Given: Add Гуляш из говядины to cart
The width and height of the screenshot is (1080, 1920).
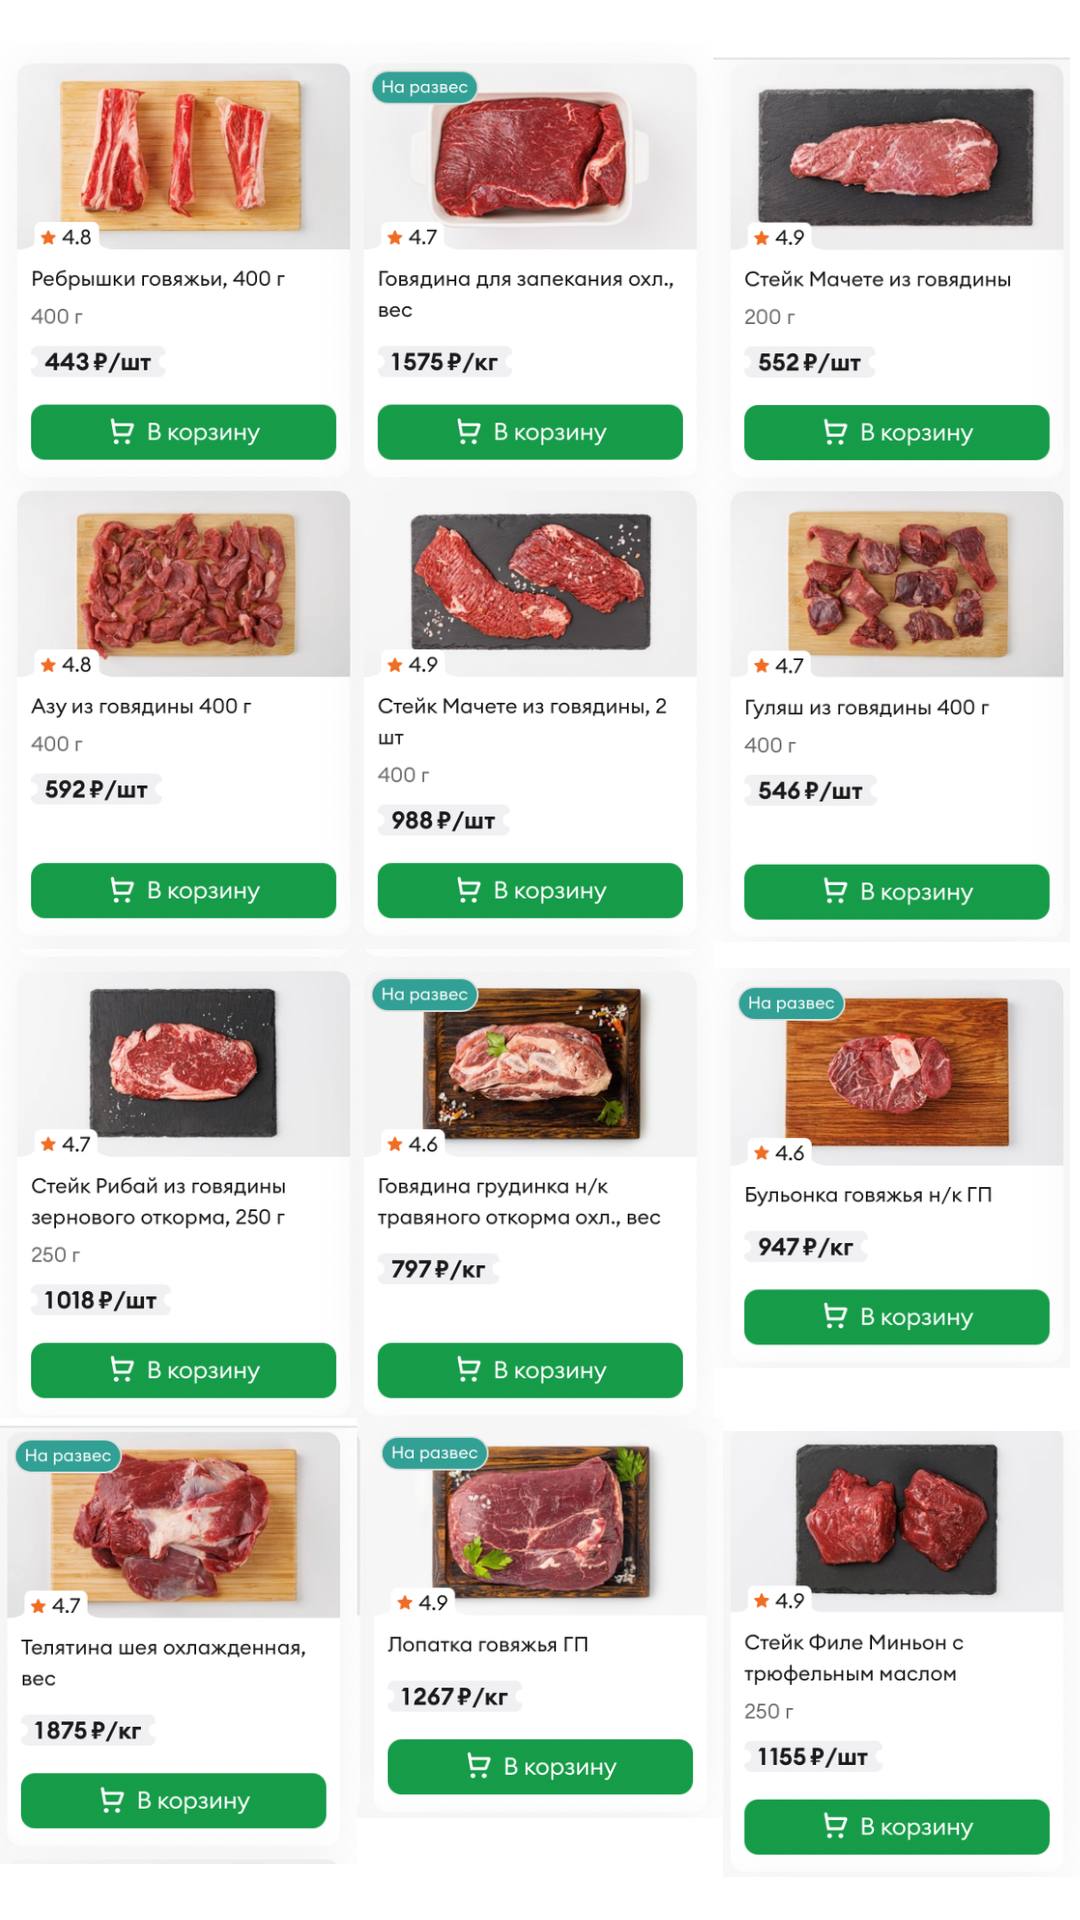Looking at the screenshot, I should pyautogui.click(x=896, y=892).
